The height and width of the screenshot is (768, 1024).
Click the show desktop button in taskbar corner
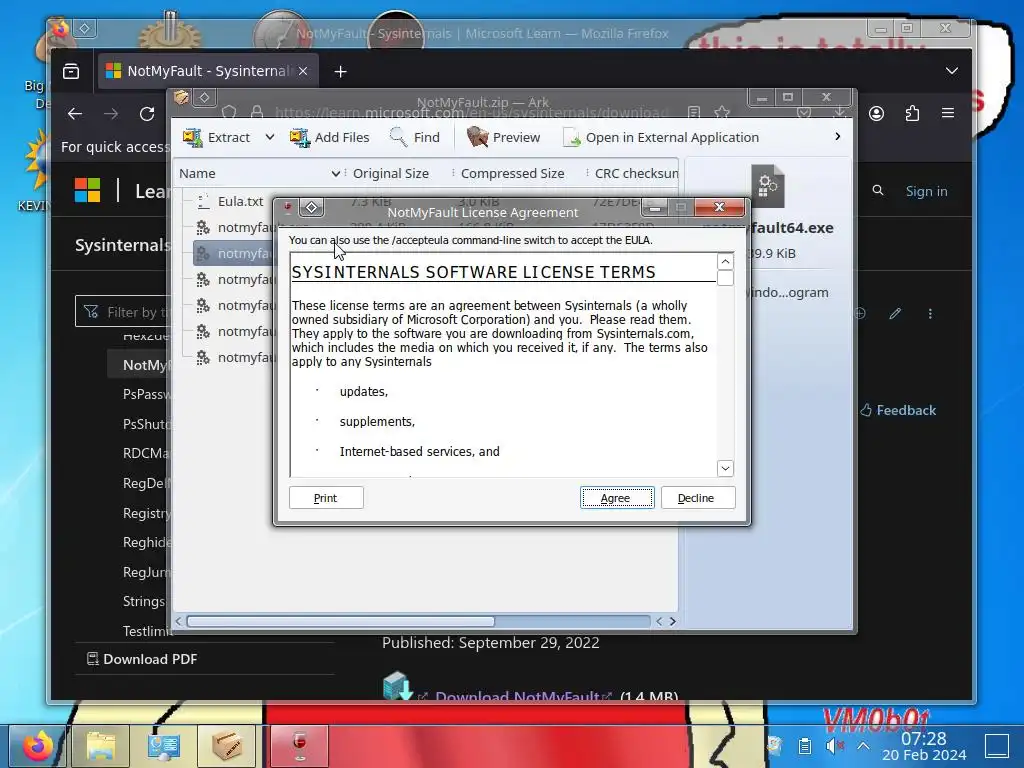click(997, 746)
